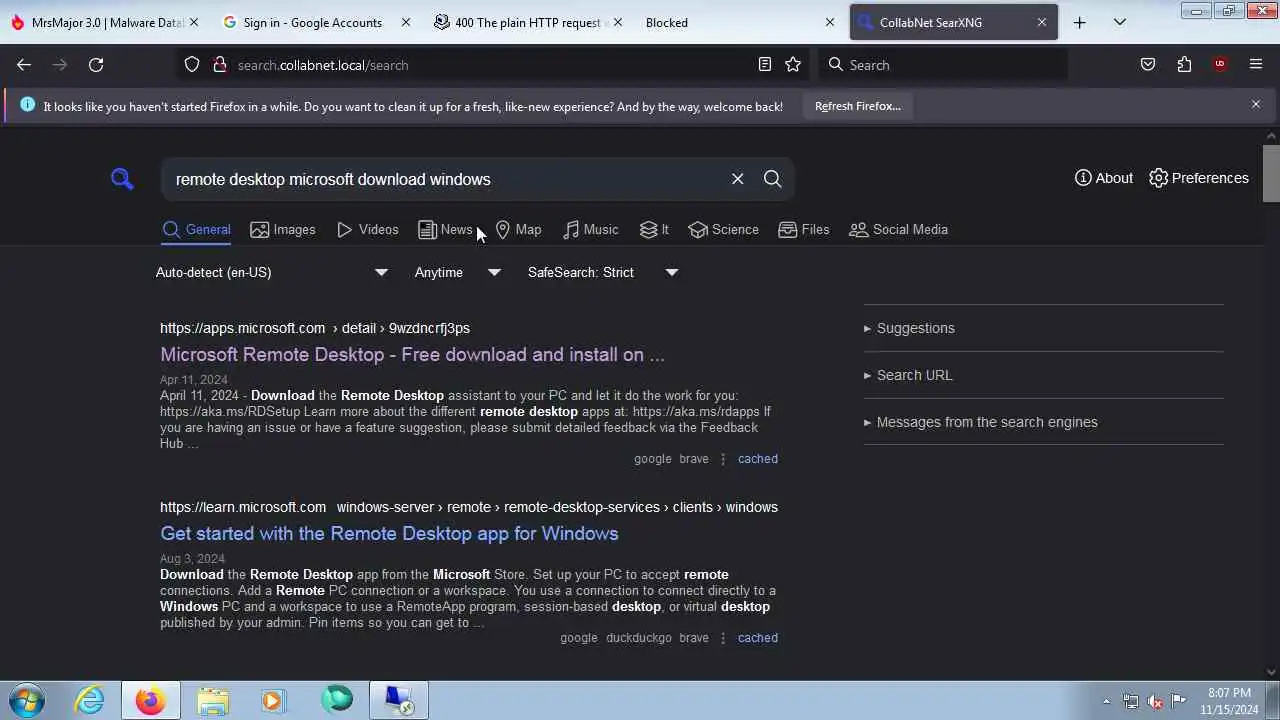The image size is (1280, 720).
Task: Click the taskbar clock showing 8:07 PM
Action: (x=1229, y=701)
